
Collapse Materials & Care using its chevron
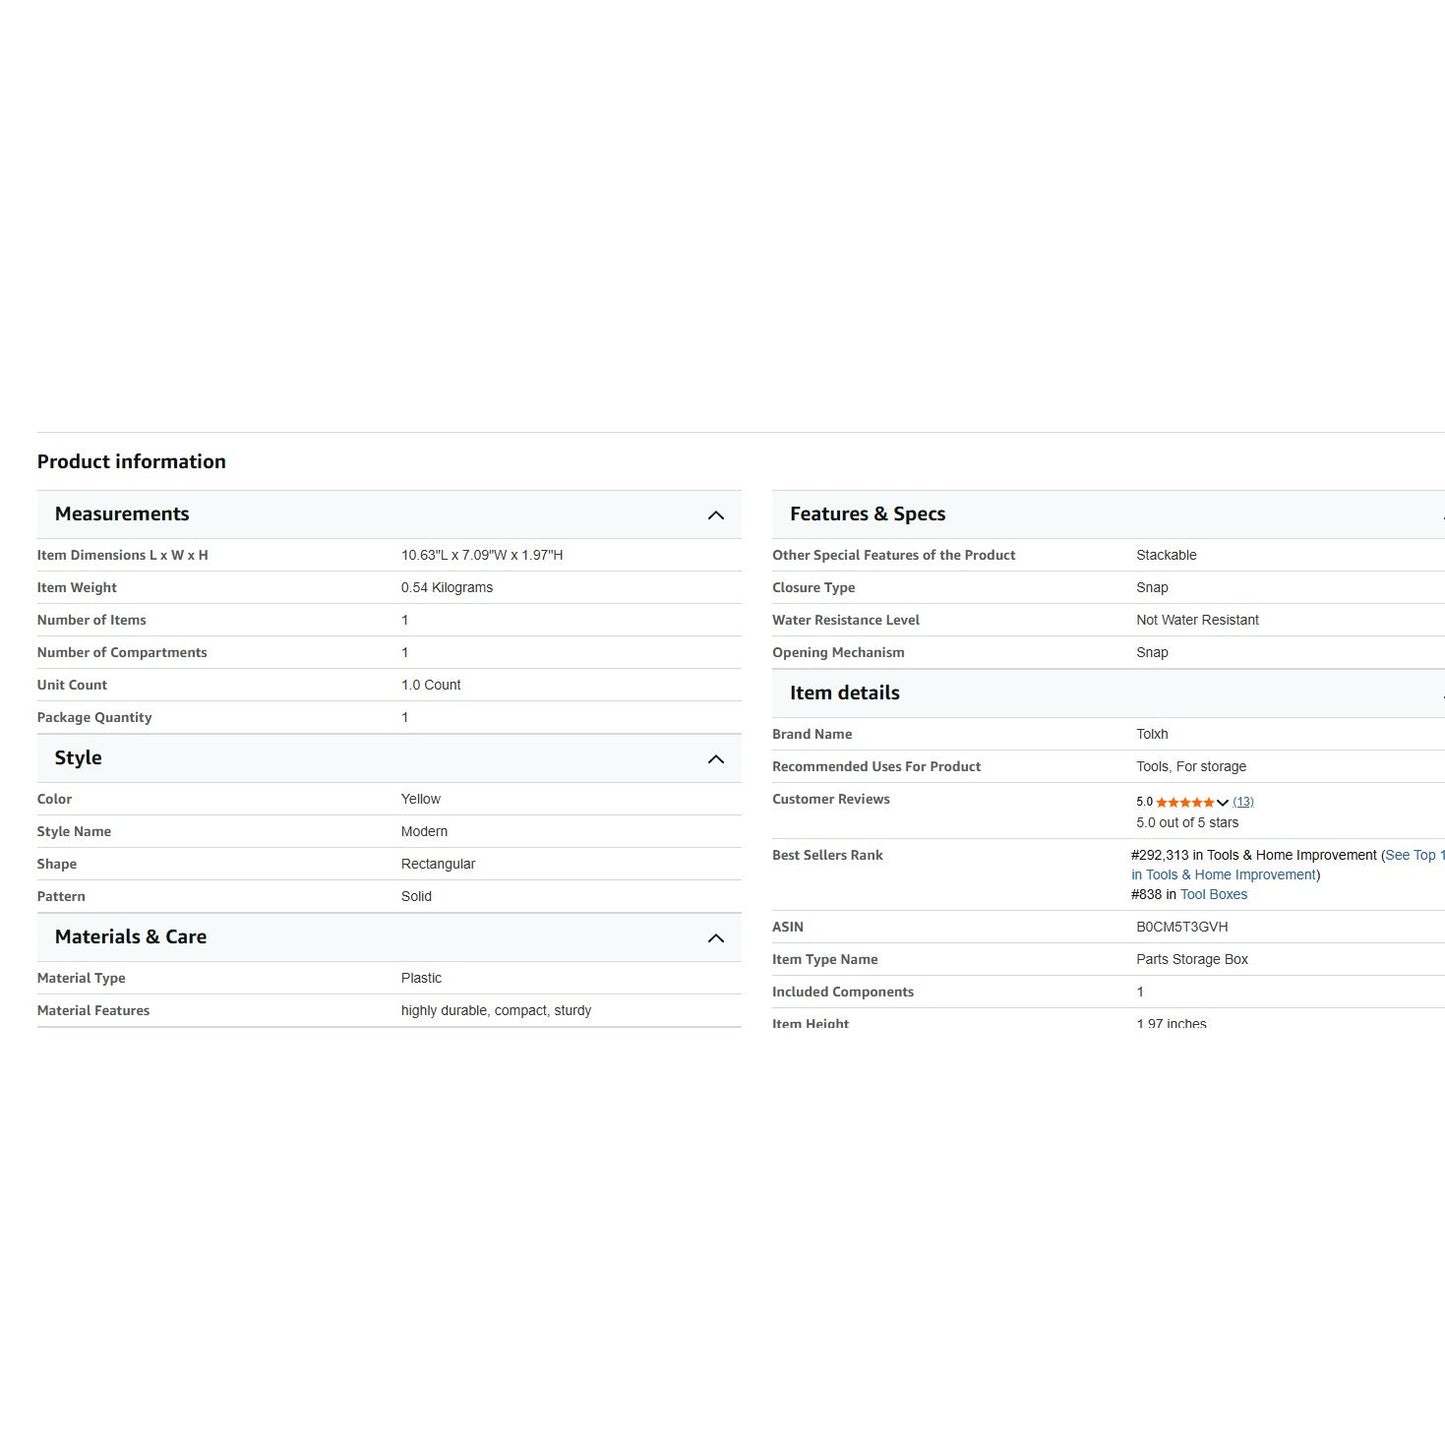coord(715,938)
